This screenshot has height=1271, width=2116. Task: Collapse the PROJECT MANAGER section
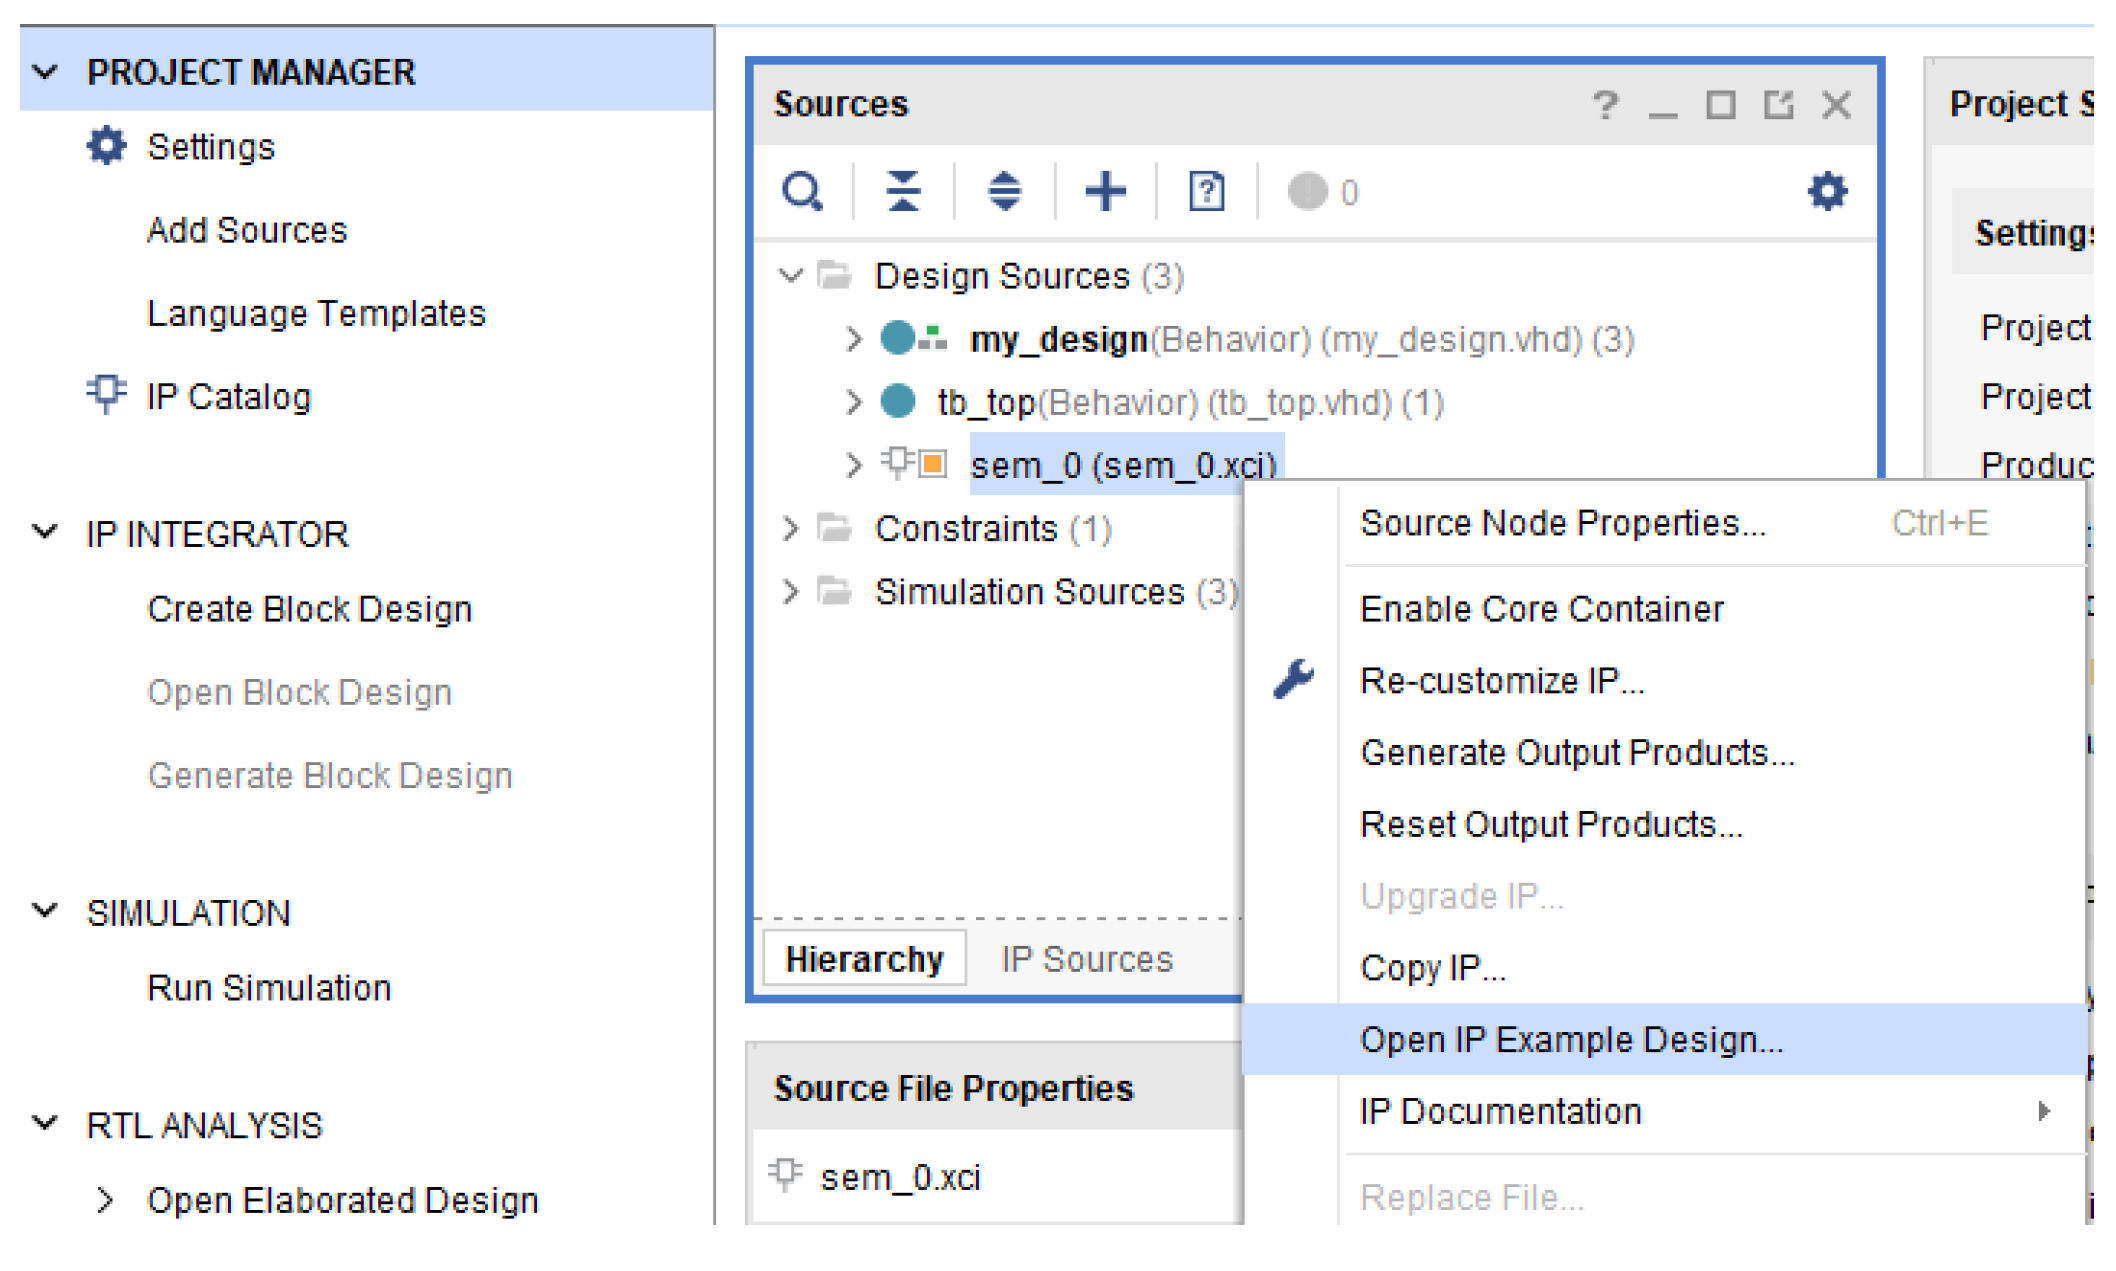[x=46, y=72]
